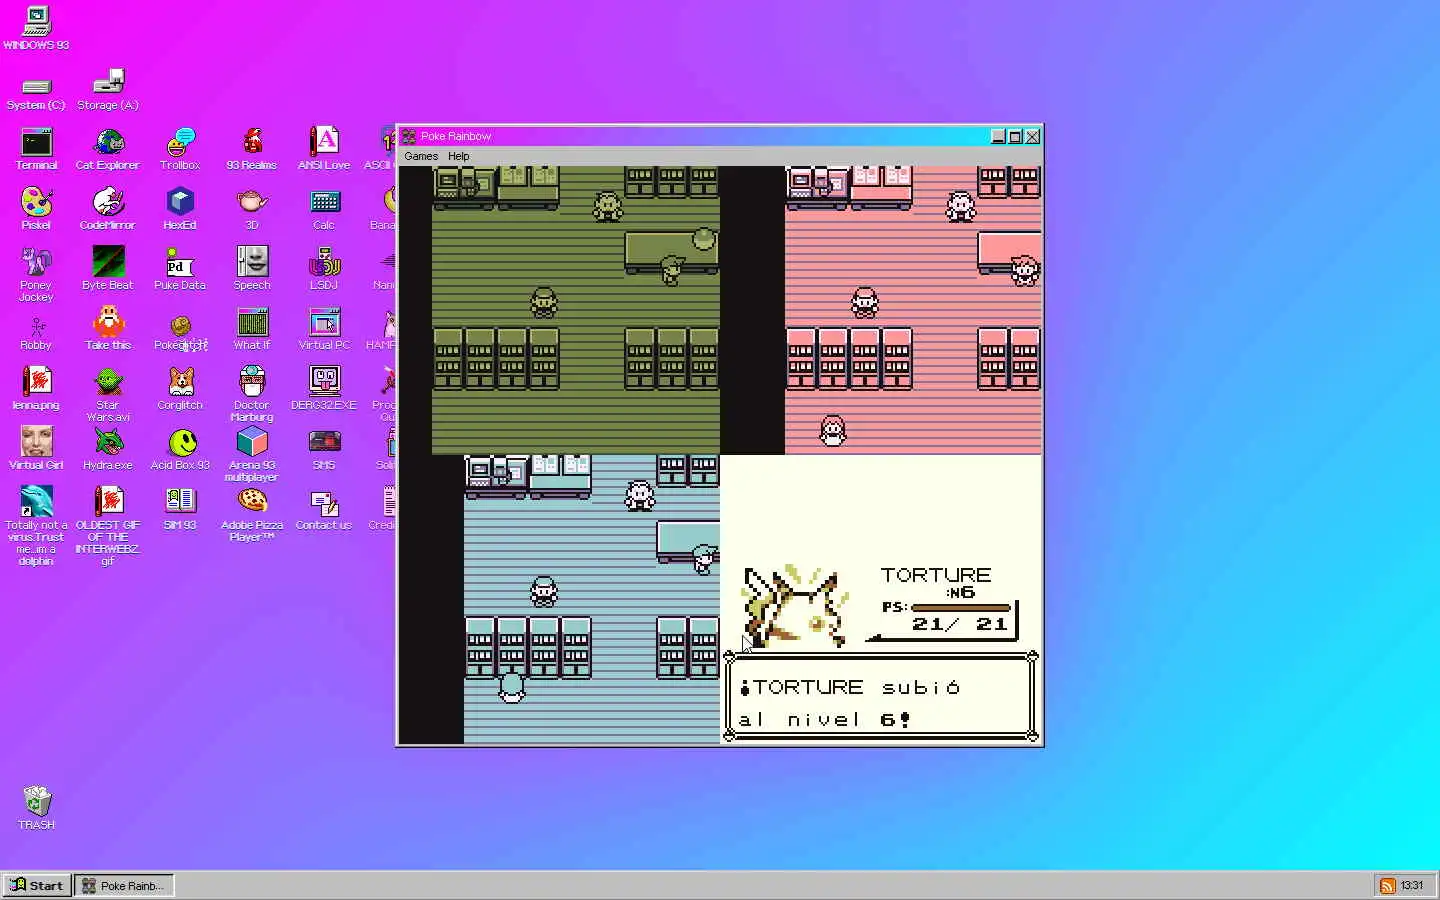Click the Poke Rainbow title bar icon
The width and height of the screenshot is (1440, 900).
pyautogui.click(x=409, y=136)
